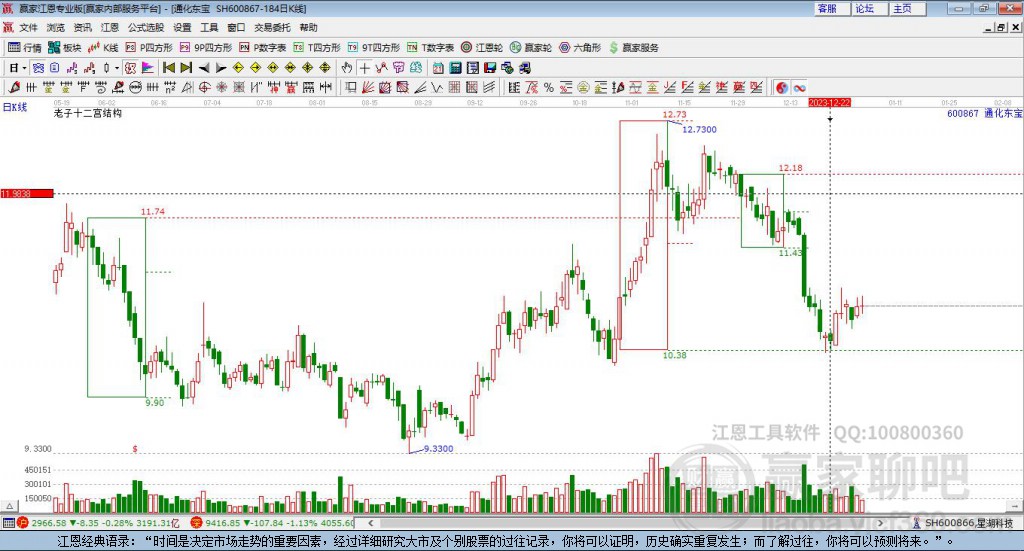Toggle the red-blue yin-yang icon
Viewport: 1024px width, 551px height.
coord(782,87)
